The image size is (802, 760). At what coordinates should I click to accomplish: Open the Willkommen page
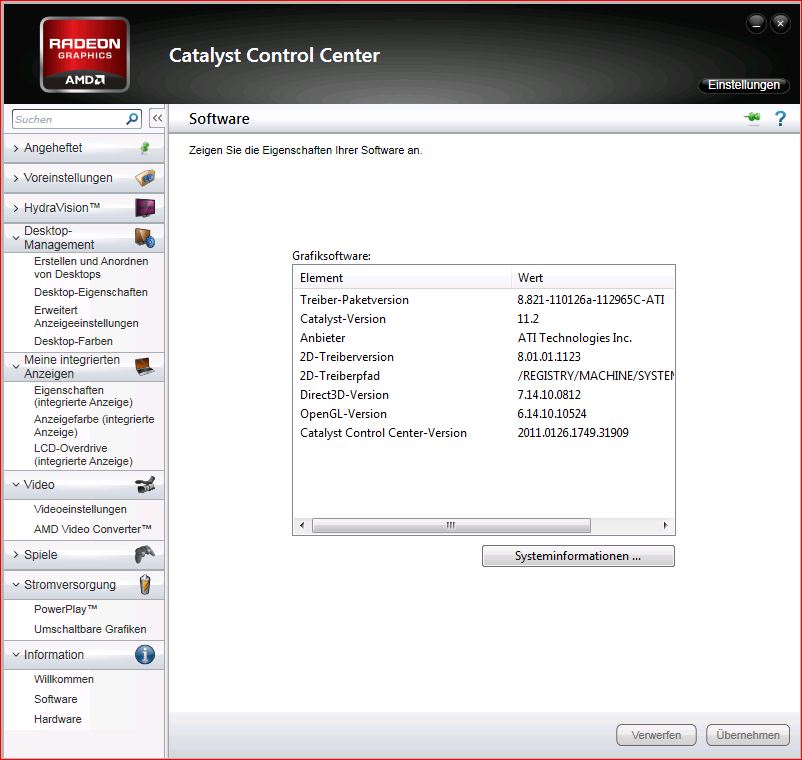(x=64, y=679)
